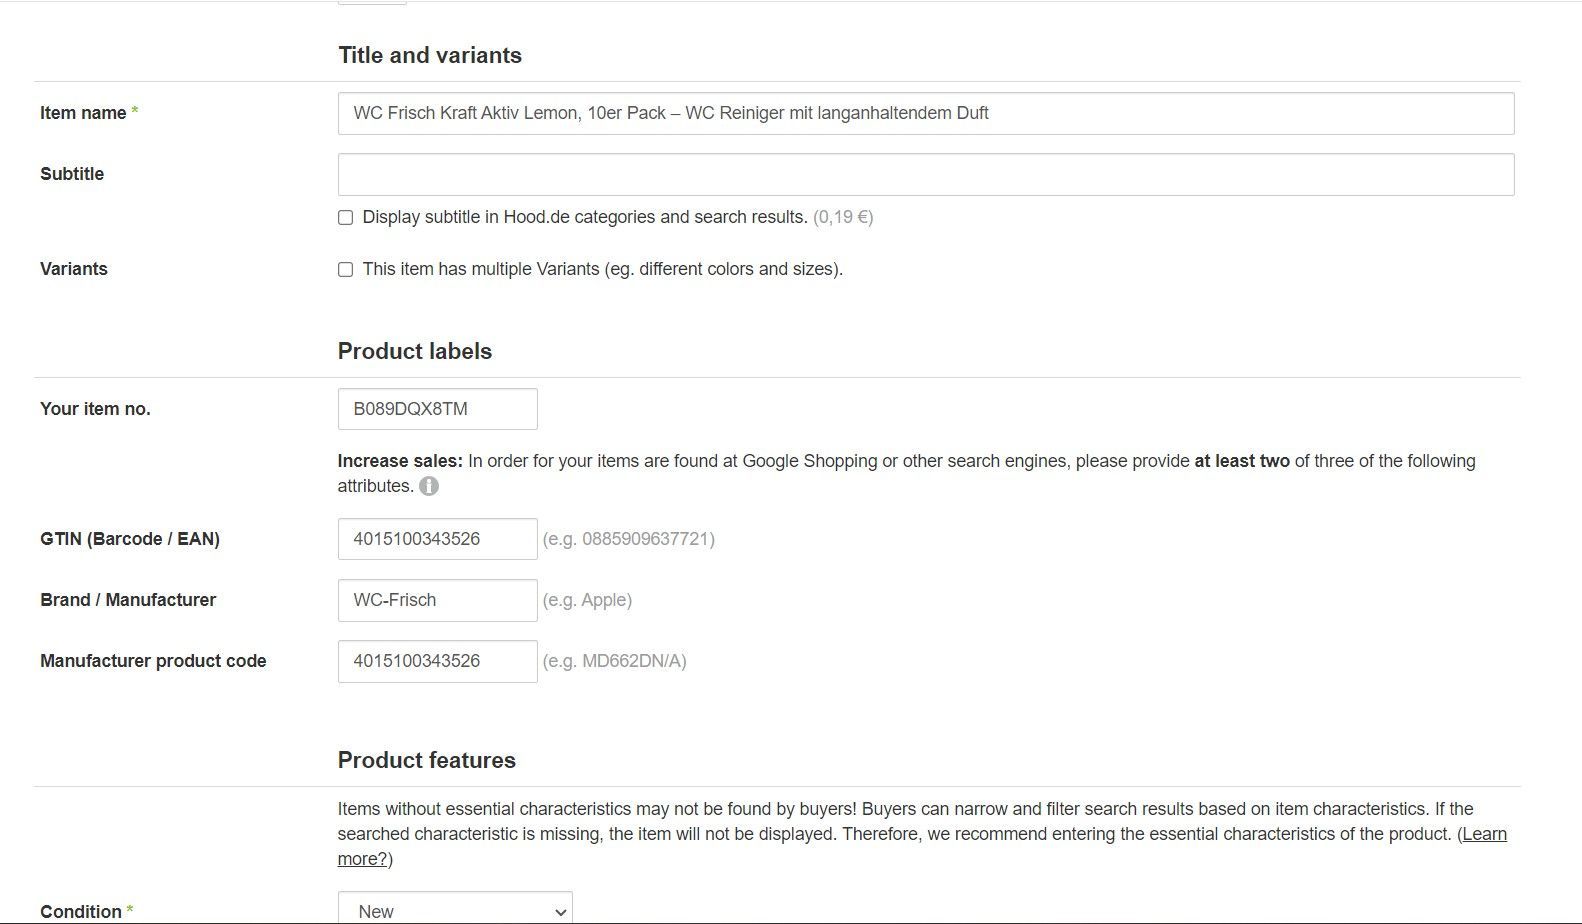Open the Condition dropdown
The height and width of the screenshot is (924, 1582).
pyautogui.click(x=455, y=910)
